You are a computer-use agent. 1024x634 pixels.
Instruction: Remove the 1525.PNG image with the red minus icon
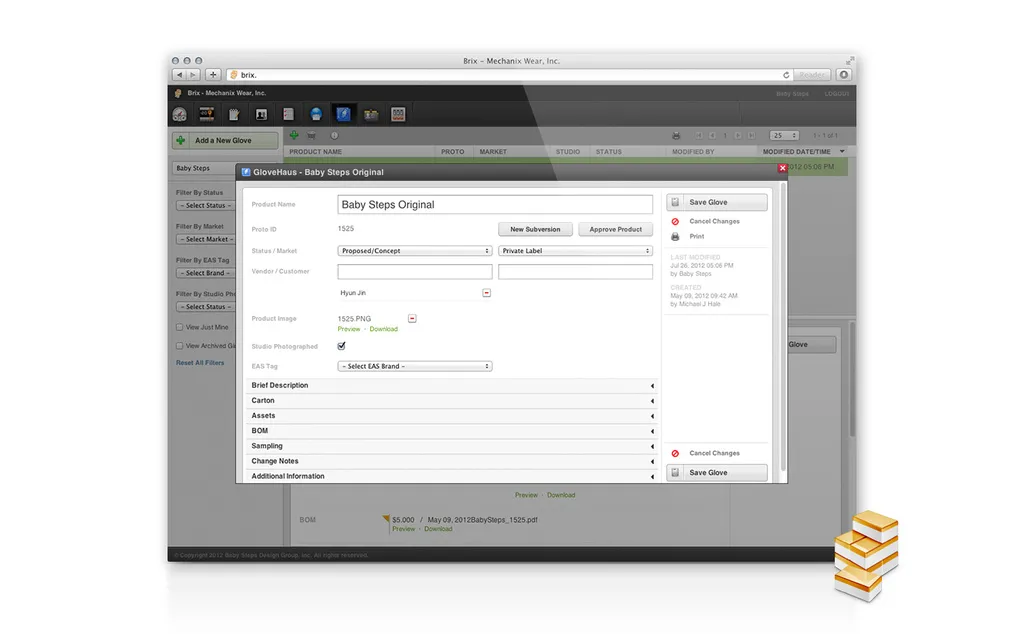412,319
